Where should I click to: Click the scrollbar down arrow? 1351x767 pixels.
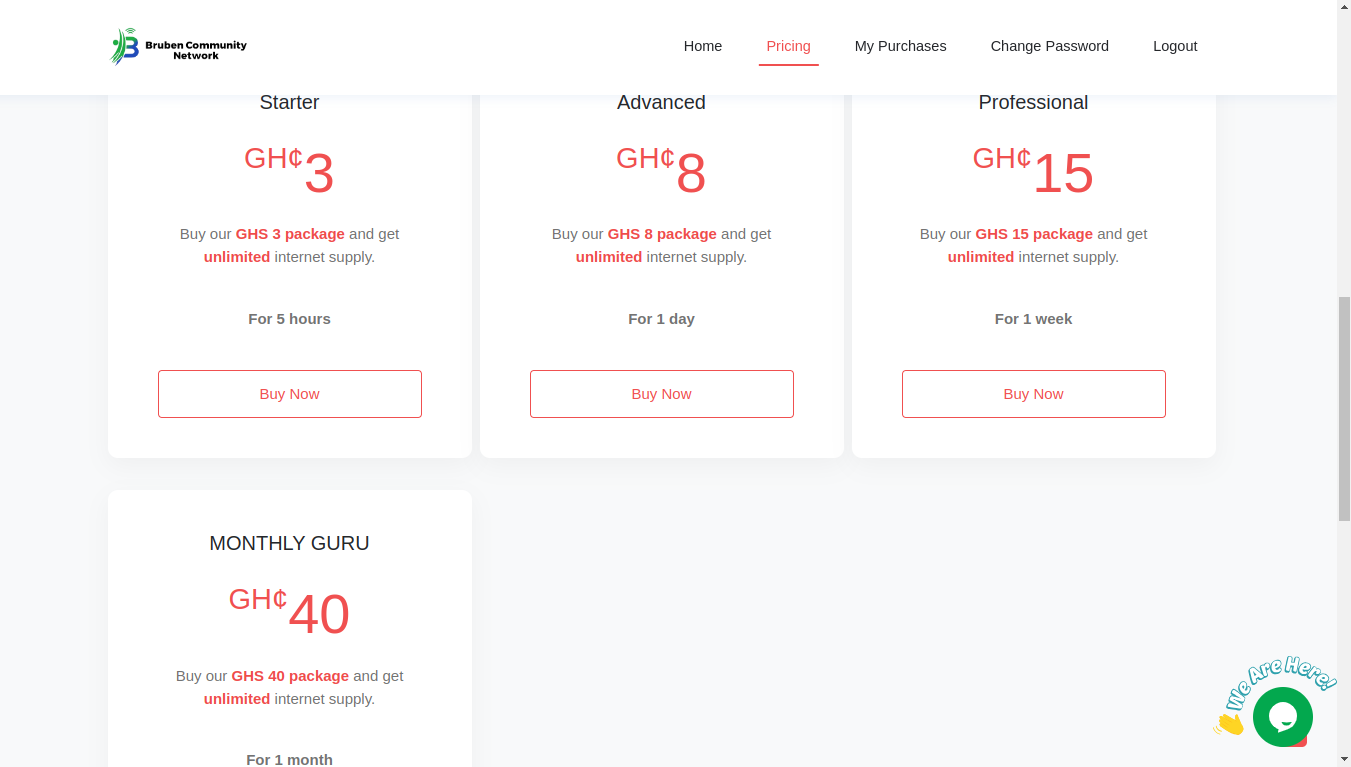pos(1344,760)
